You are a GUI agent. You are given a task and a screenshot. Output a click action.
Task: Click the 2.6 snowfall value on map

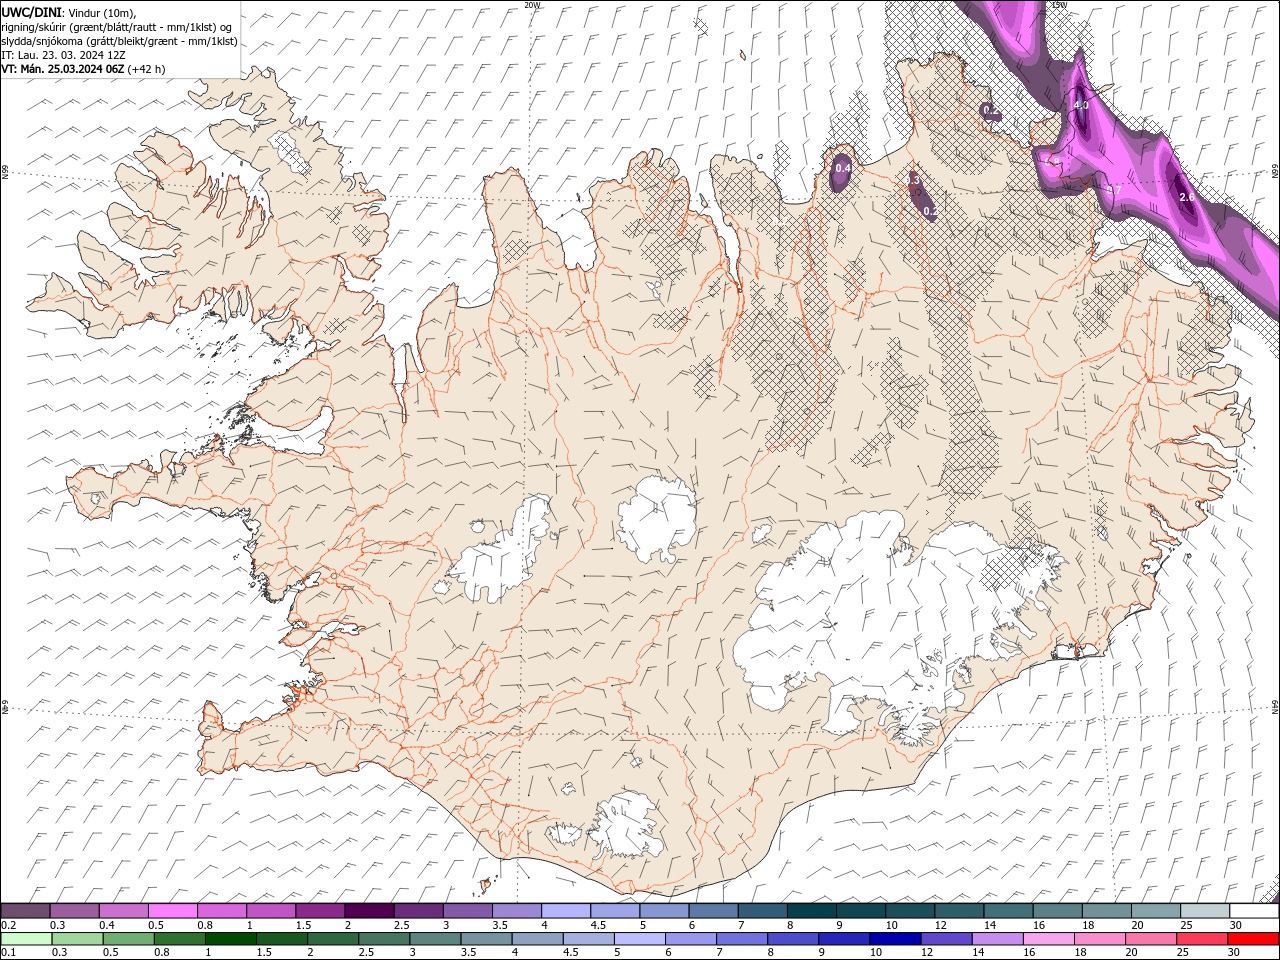click(x=1187, y=197)
